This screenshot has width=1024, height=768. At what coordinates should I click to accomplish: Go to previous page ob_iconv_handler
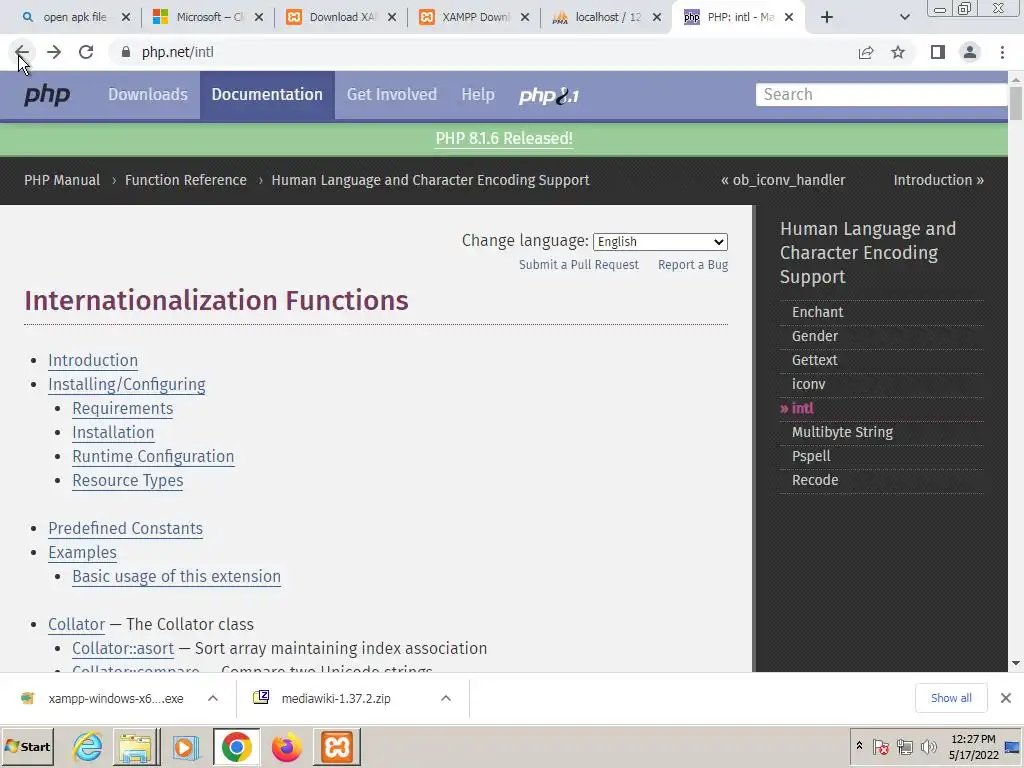(783, 180)
